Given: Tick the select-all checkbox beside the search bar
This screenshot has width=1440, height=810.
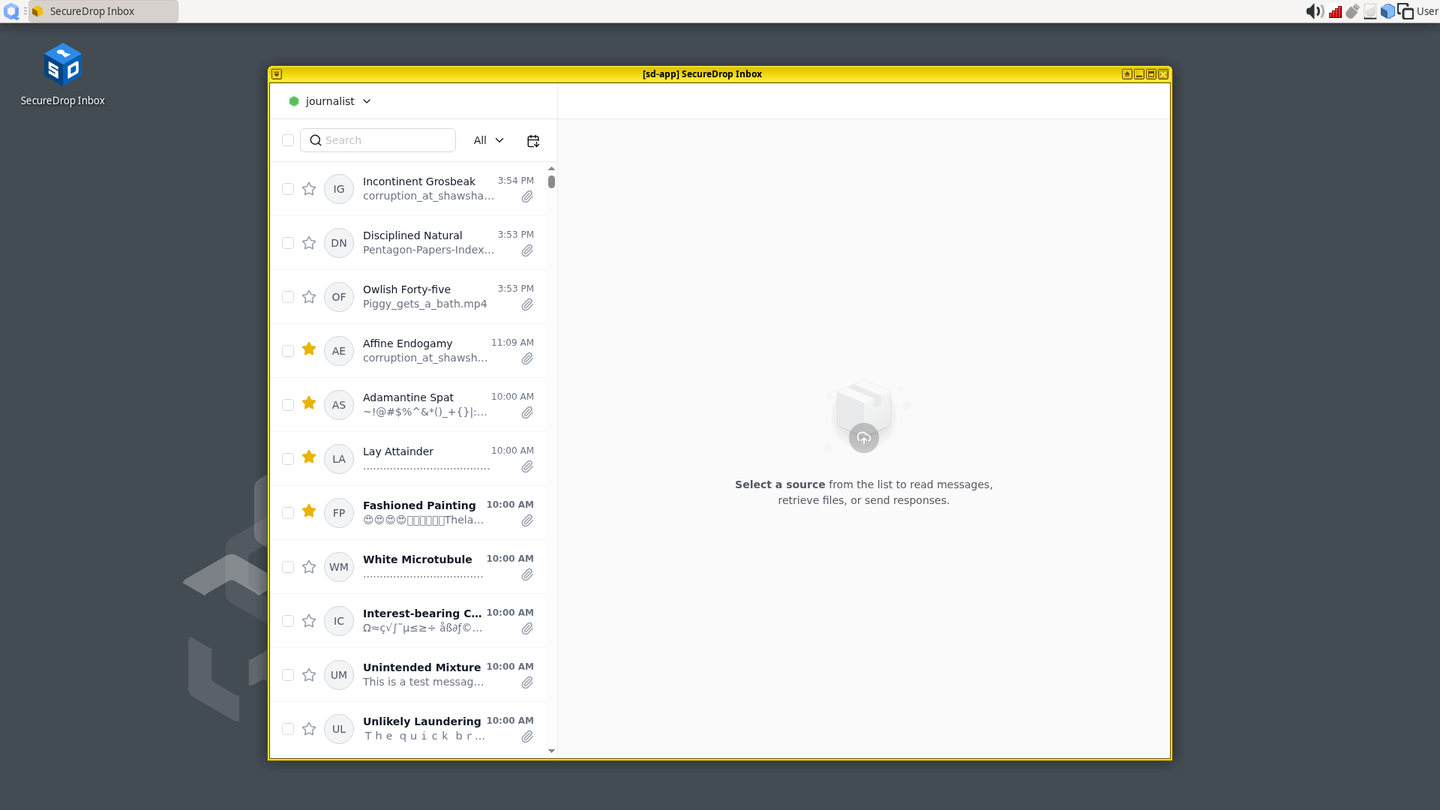Looking at the screenshot, I should (x=288, y=140).
